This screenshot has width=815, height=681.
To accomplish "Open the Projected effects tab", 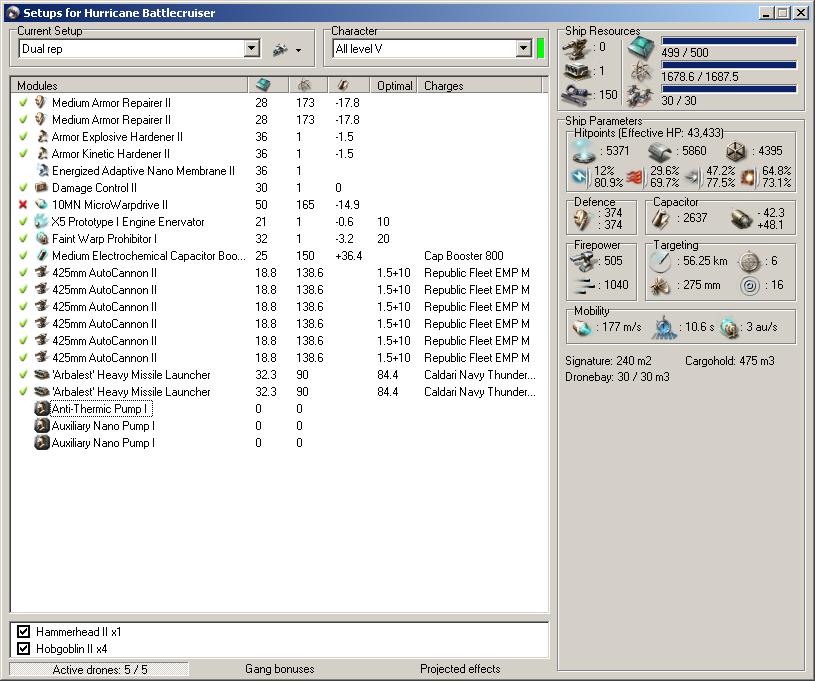I will pos(459,669).
